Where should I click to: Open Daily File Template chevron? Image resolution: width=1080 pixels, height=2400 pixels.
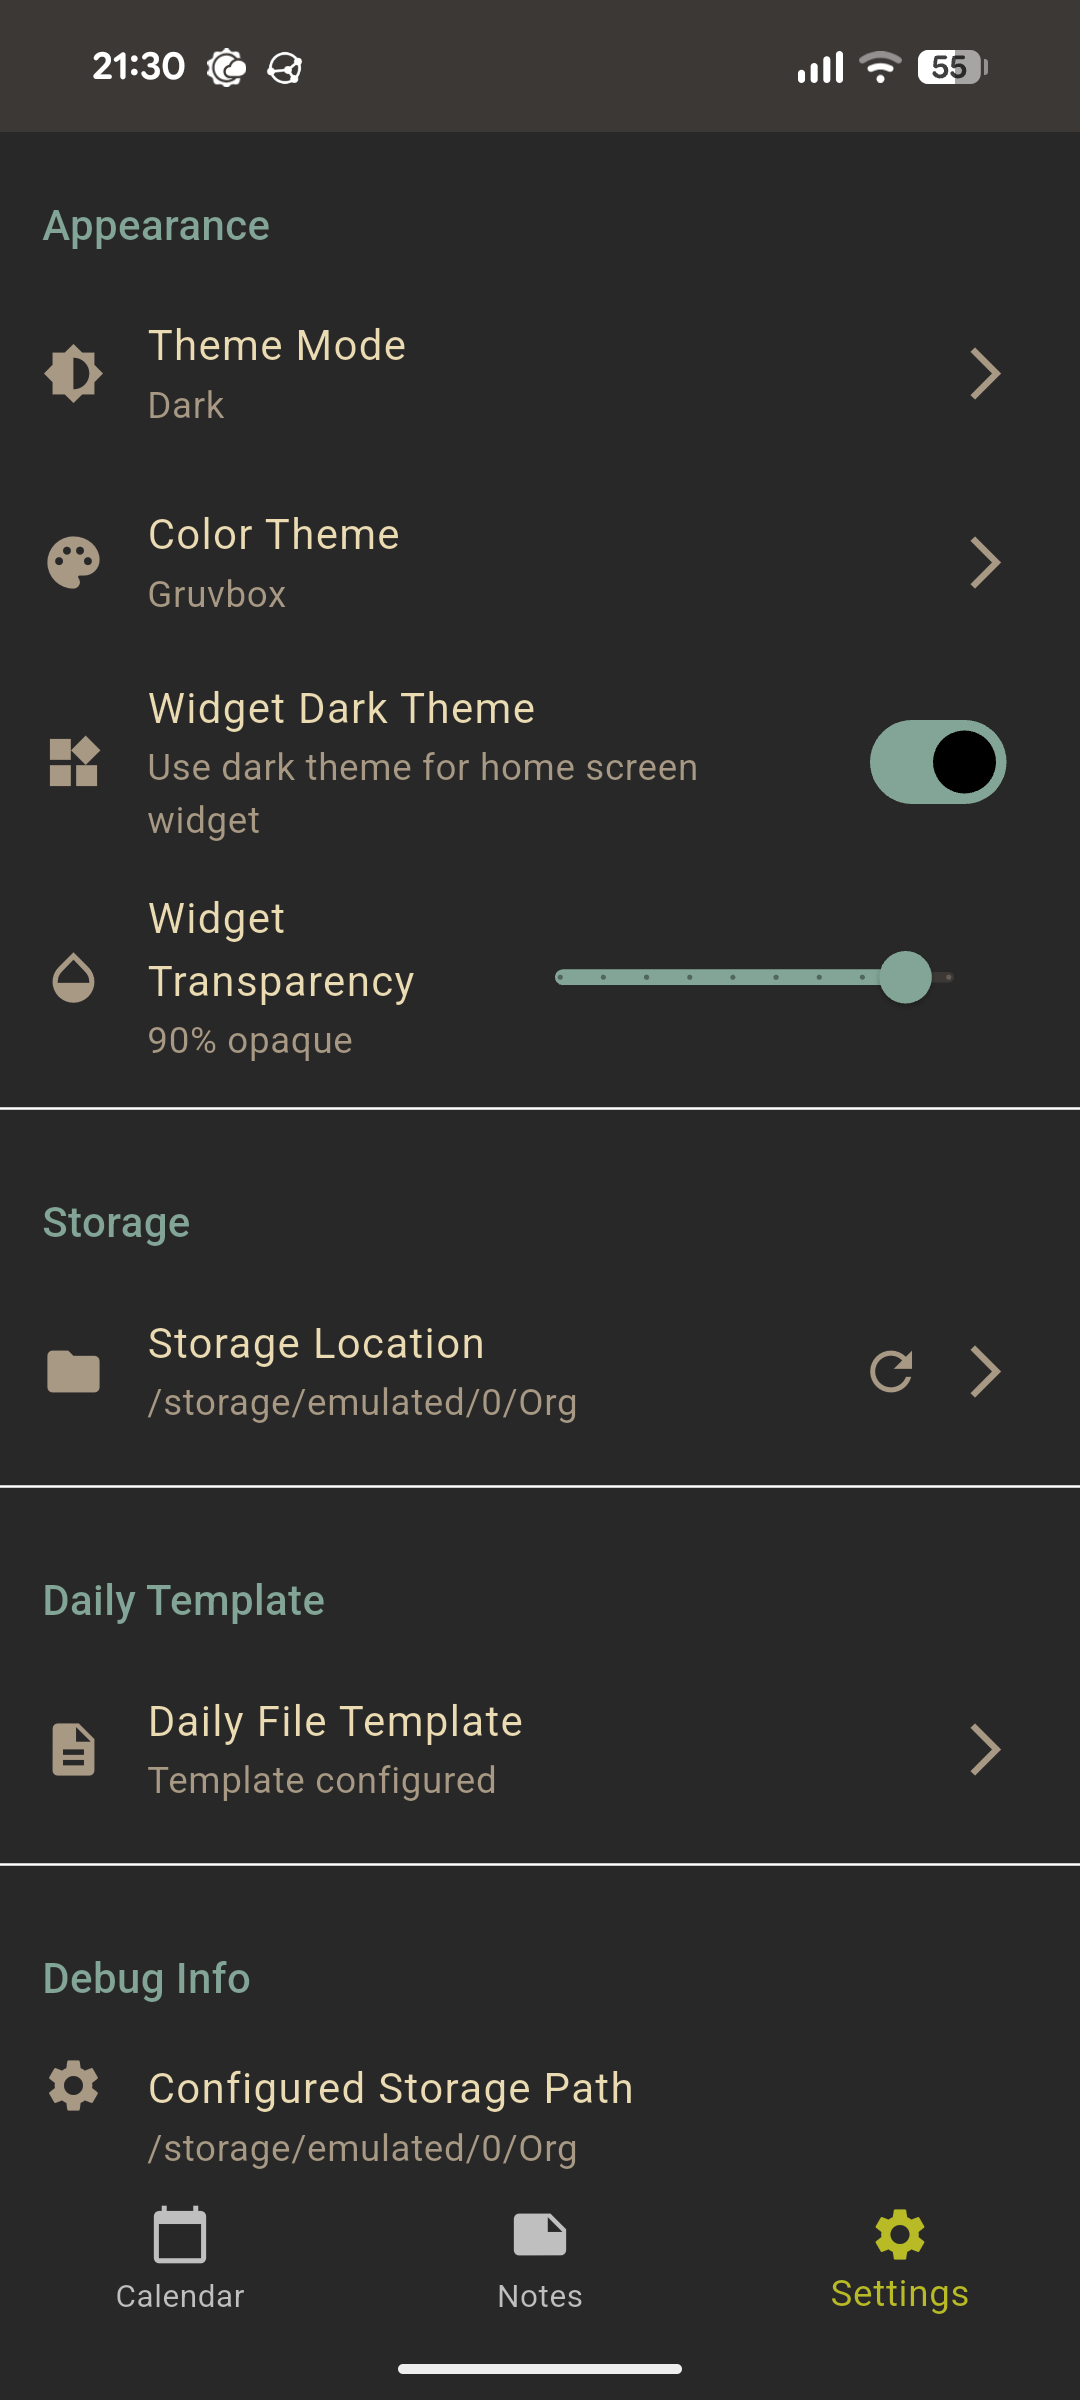point(985,1749)
